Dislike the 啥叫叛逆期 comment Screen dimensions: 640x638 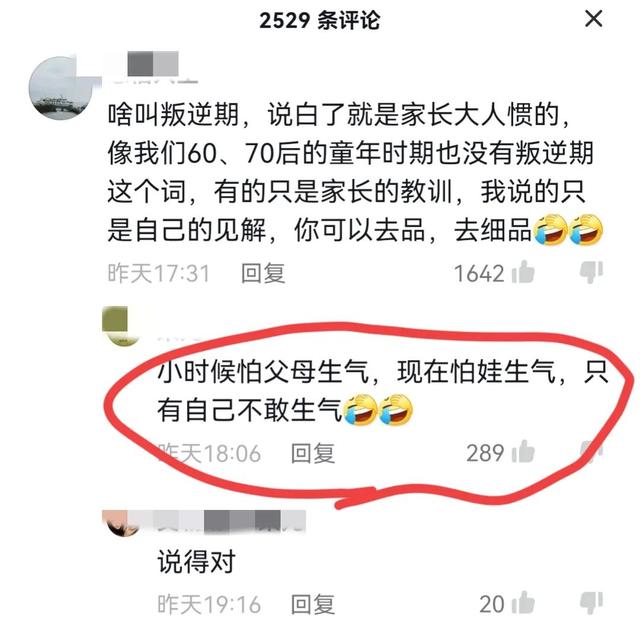pyautogui.click(x=591, y=272)
